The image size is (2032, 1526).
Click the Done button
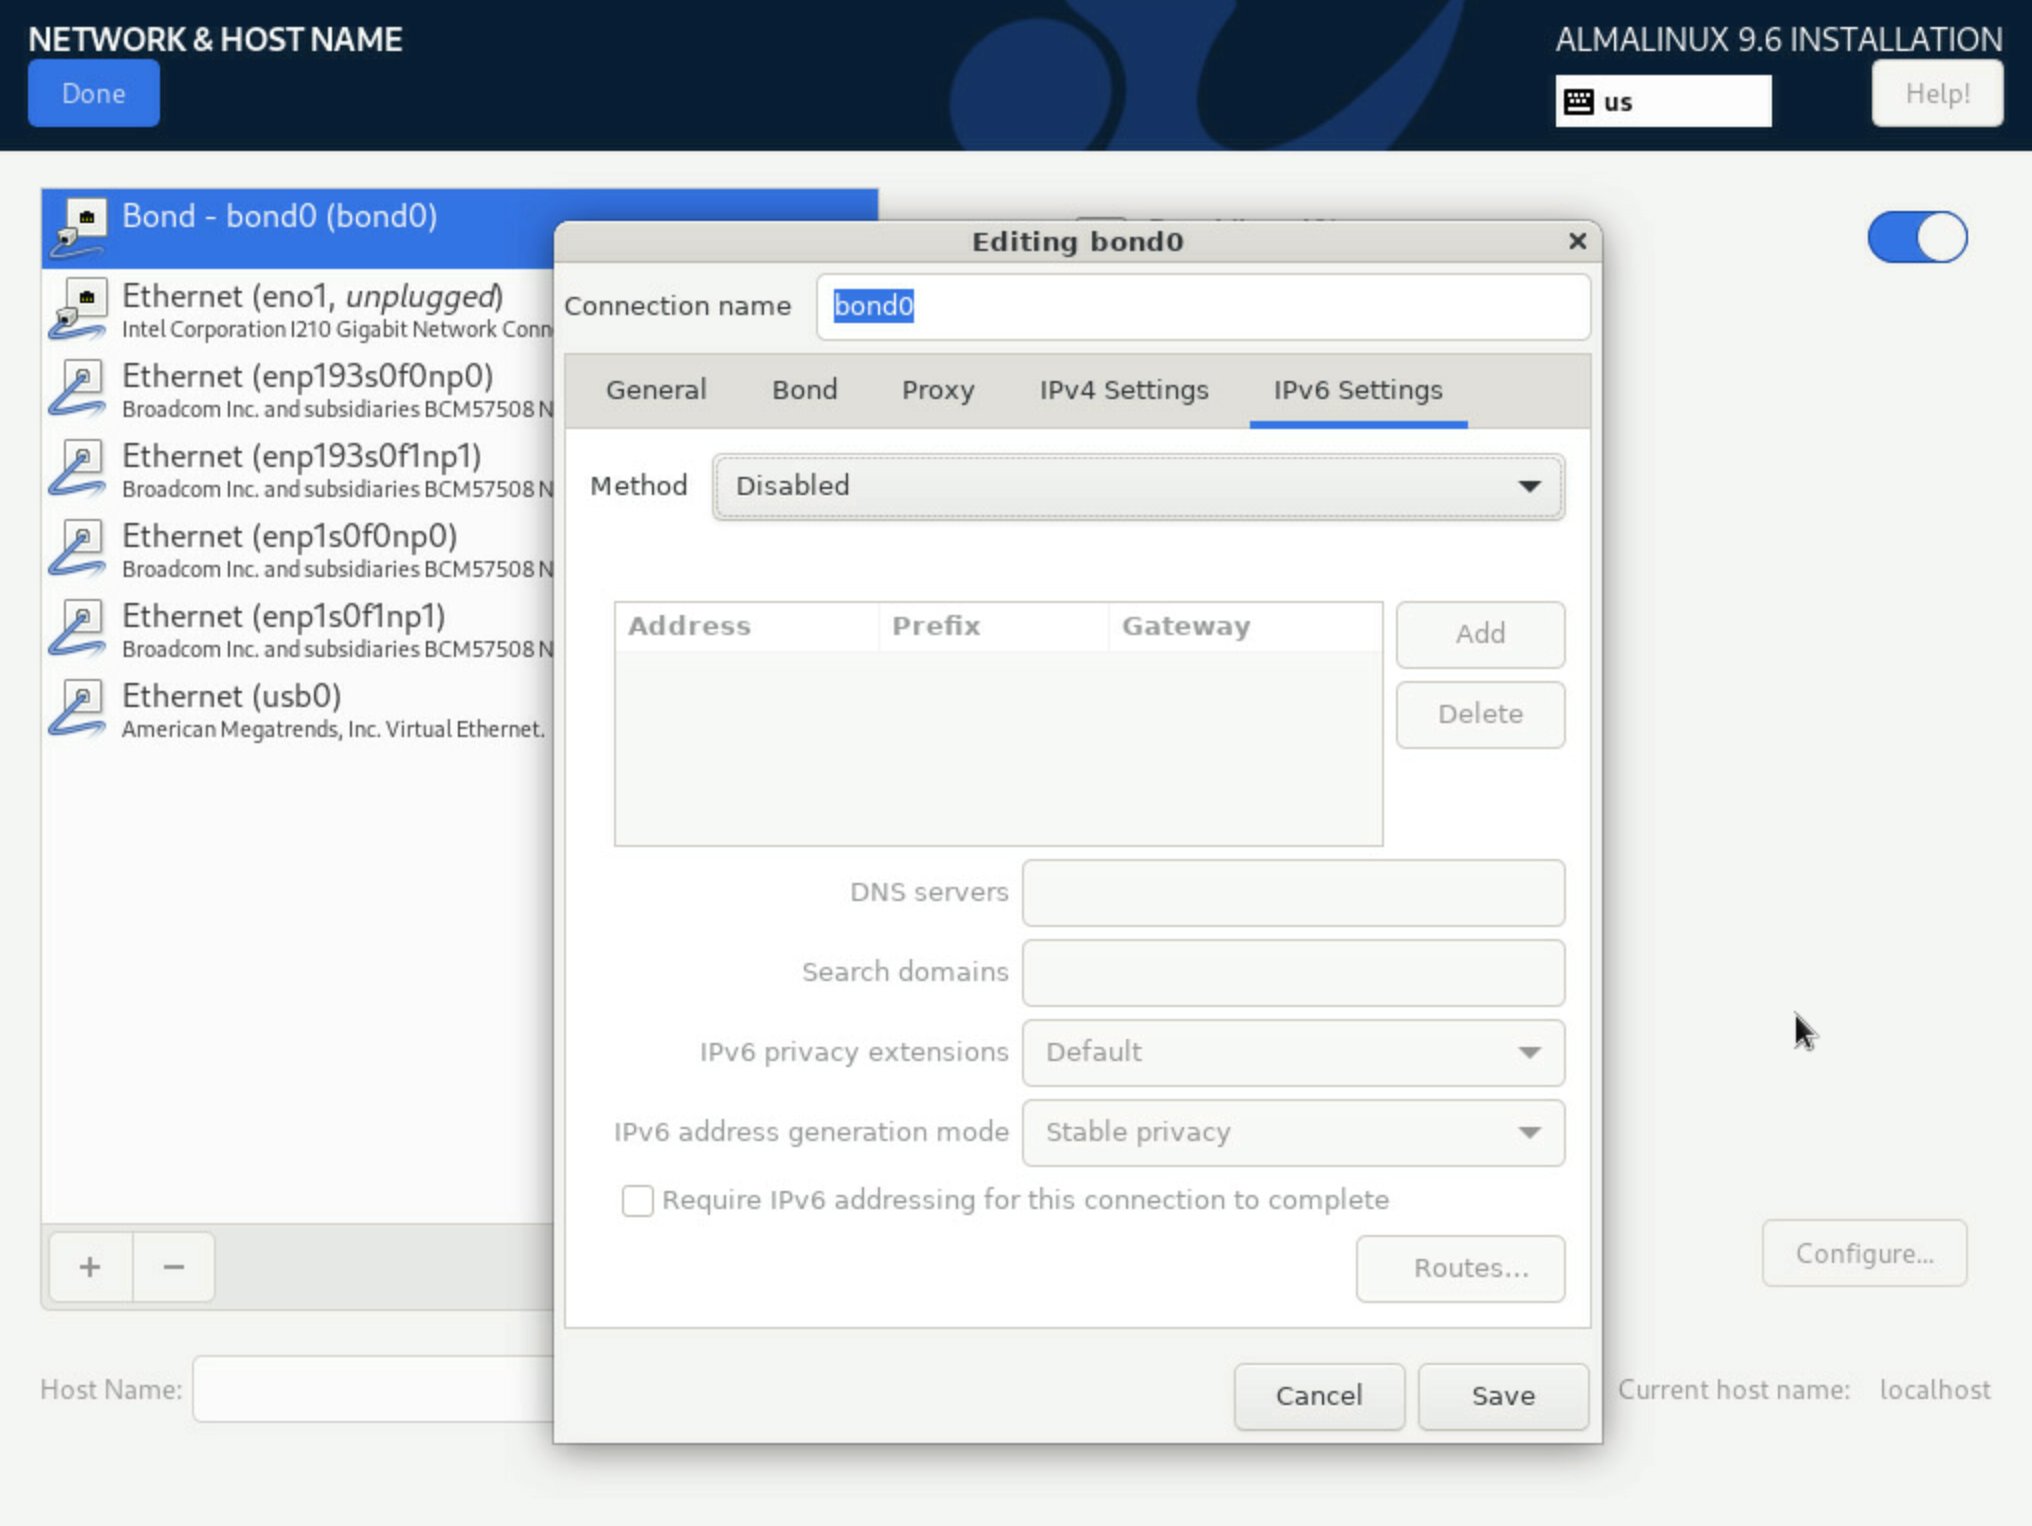(94, 93)
